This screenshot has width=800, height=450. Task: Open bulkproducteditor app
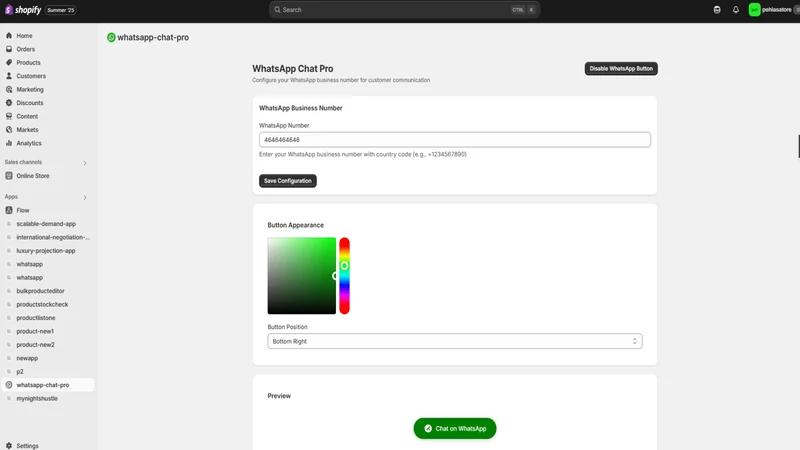(40, 291)
